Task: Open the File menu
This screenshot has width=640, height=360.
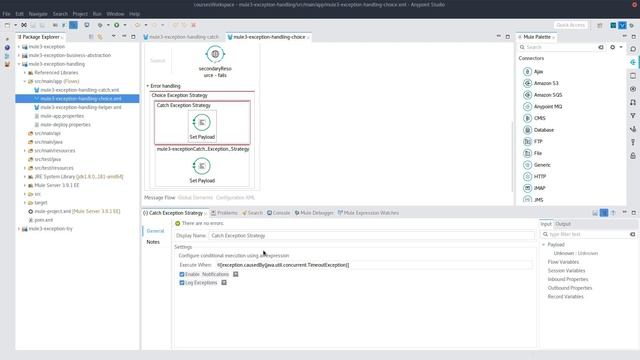Action: pyautogui.click(x=7, y=13)
